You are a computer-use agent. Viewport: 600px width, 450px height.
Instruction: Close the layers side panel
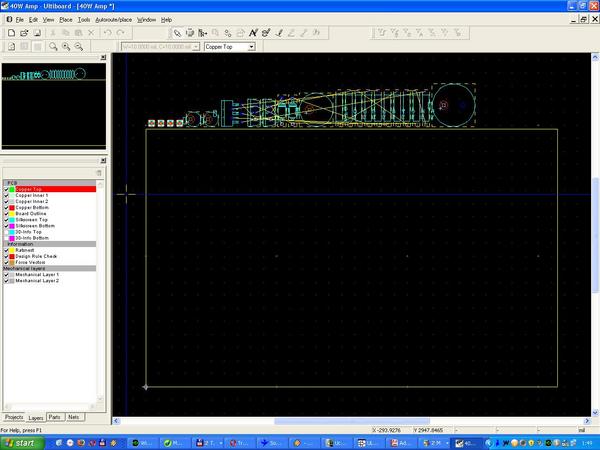pyautogui.click(x=103, y=161)
